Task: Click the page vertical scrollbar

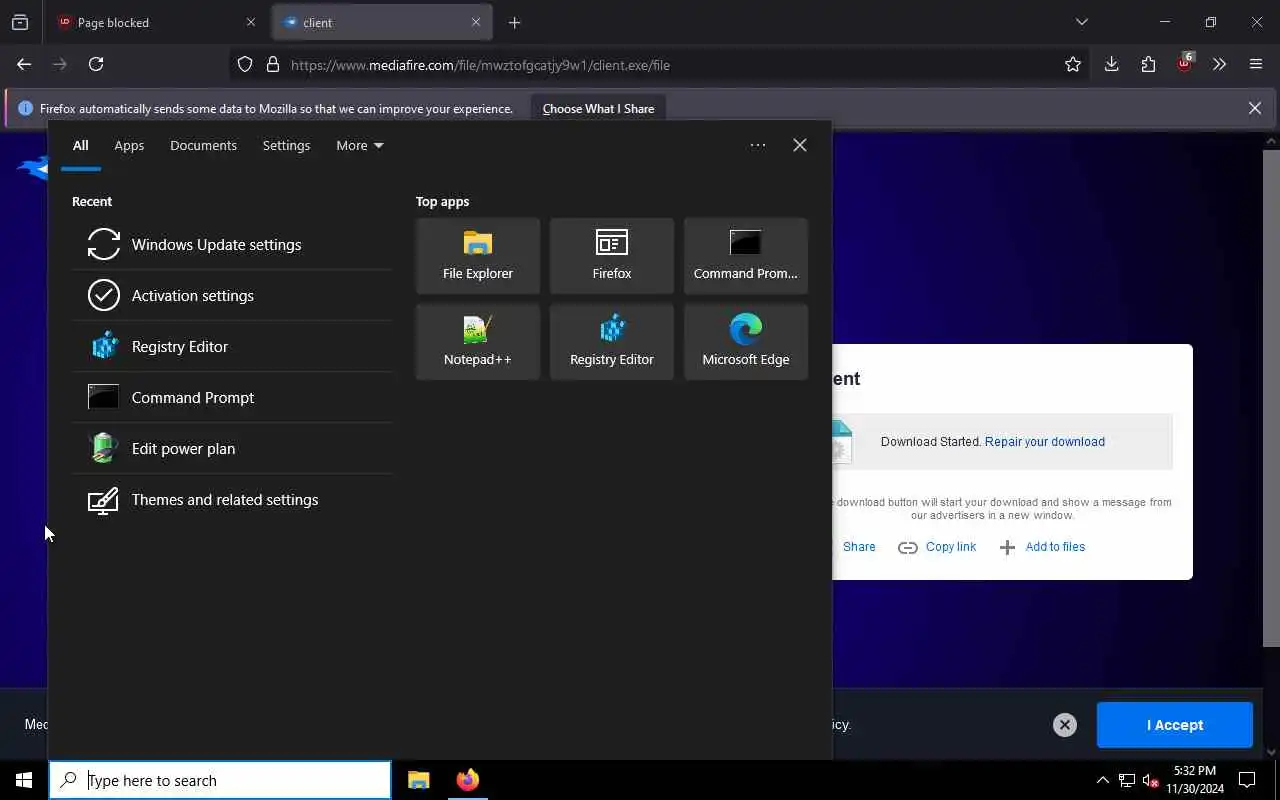Action: pyautogui.click(x=1271, y=400)
